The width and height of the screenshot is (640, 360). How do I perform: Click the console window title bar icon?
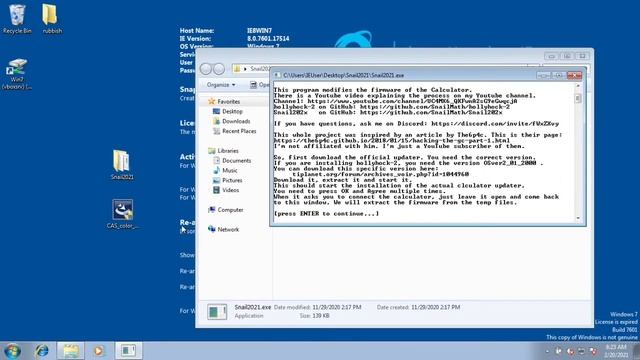click(277, 75)
